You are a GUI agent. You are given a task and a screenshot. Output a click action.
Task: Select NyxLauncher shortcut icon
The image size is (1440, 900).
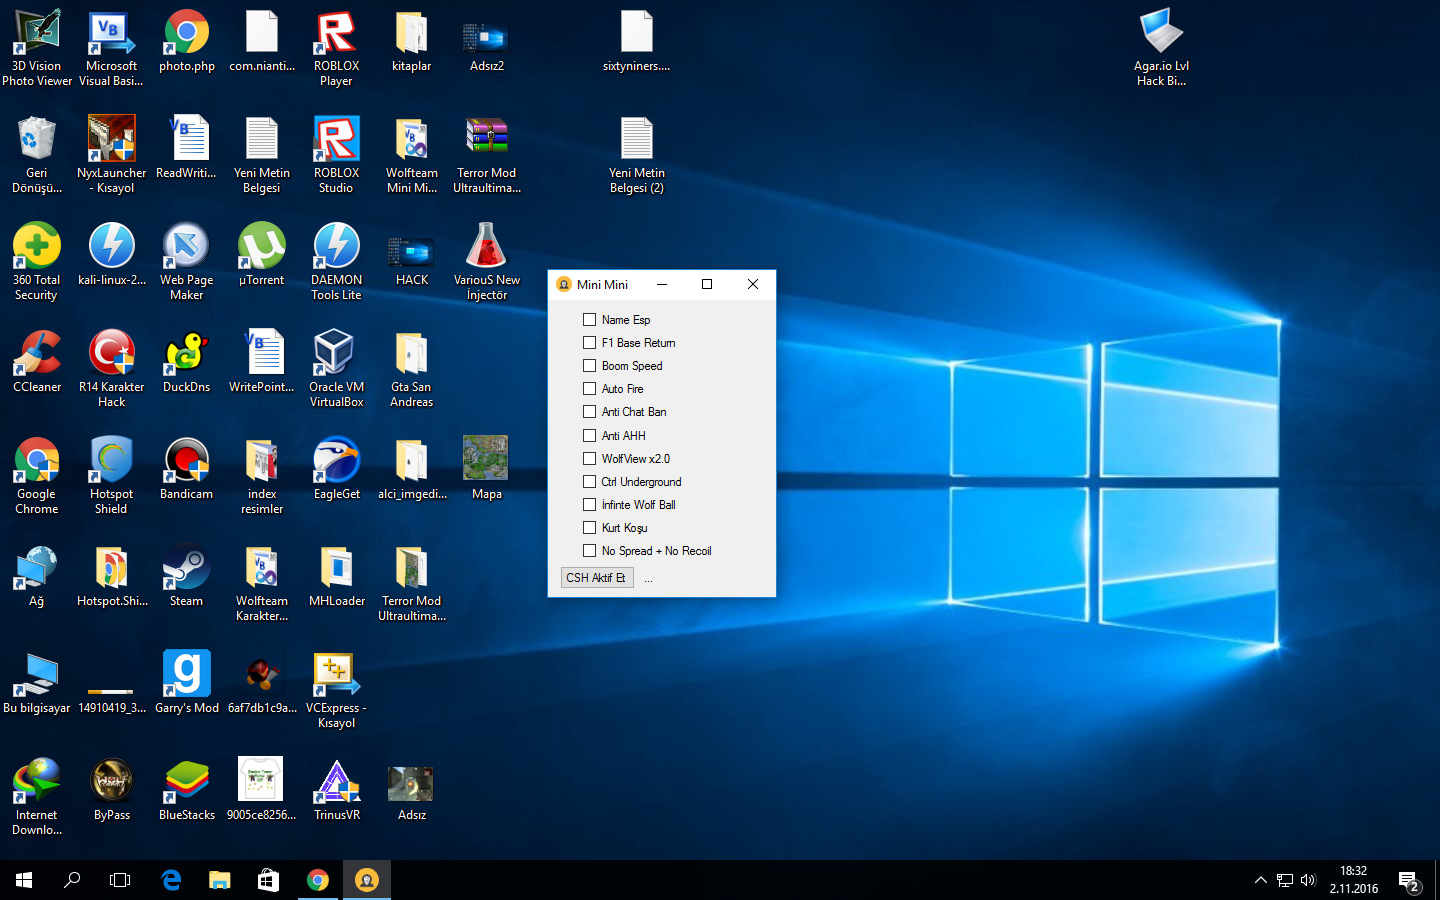coord(111,155)
